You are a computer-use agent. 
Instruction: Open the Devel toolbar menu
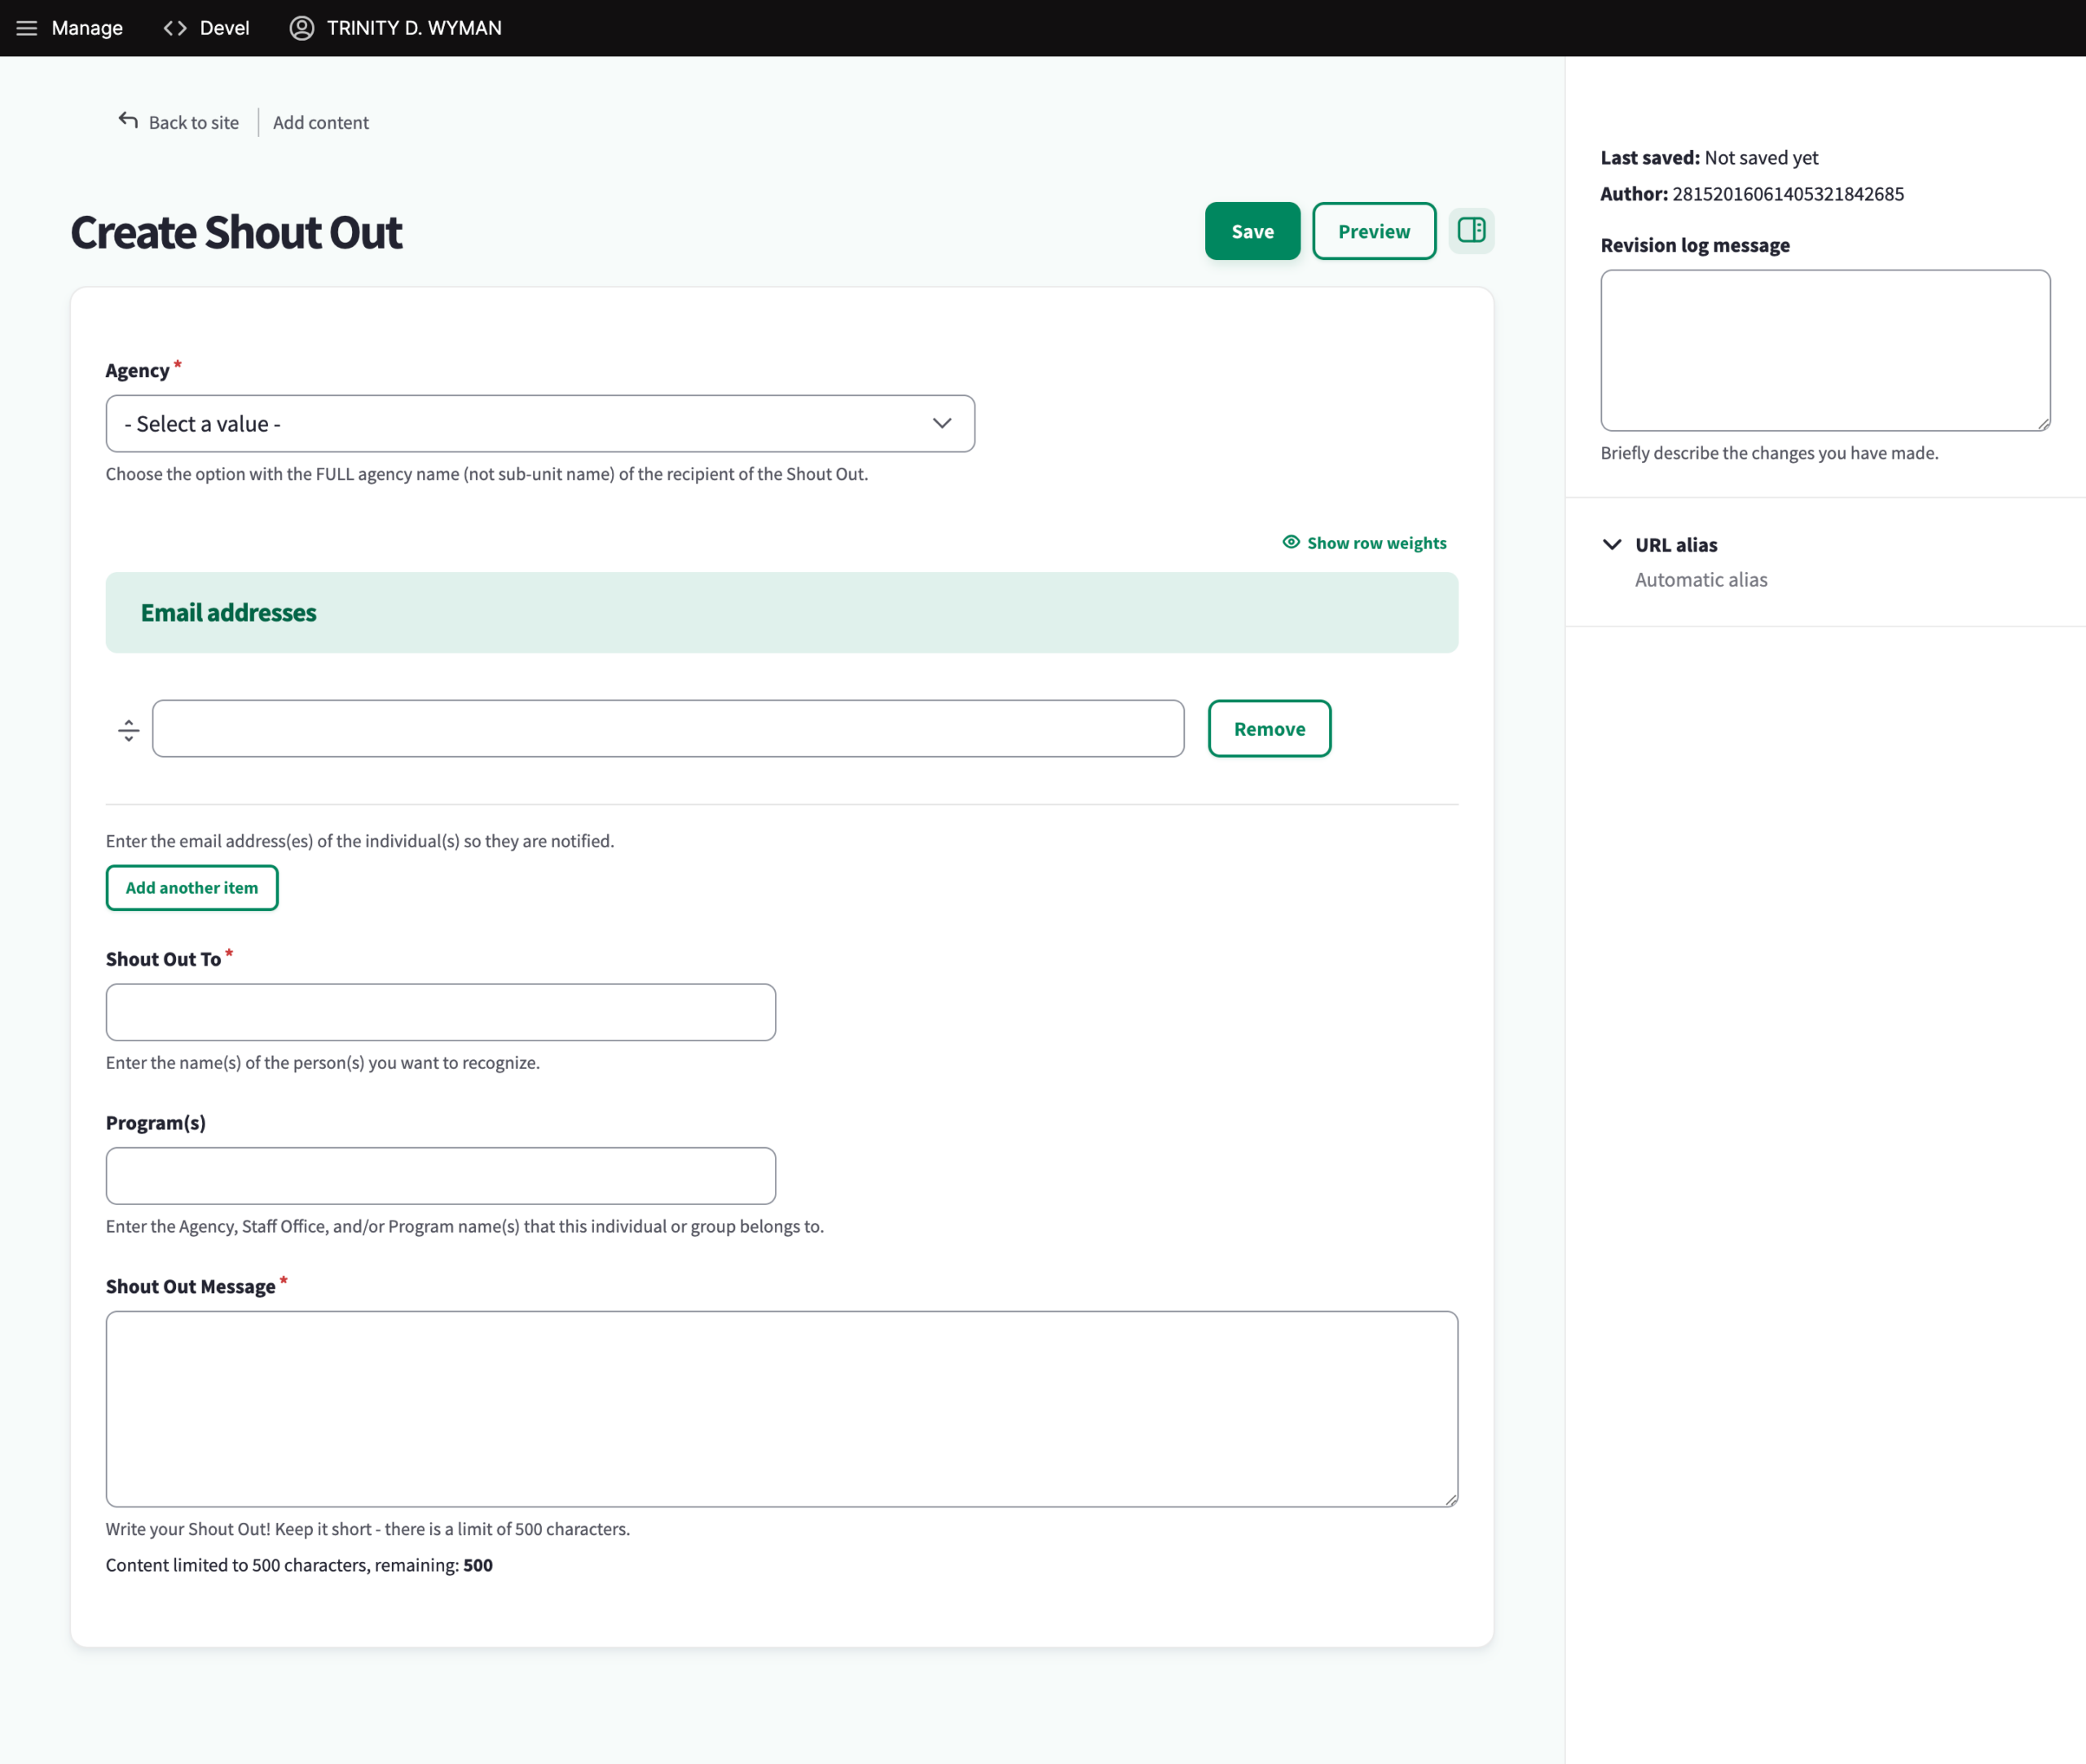224,28
